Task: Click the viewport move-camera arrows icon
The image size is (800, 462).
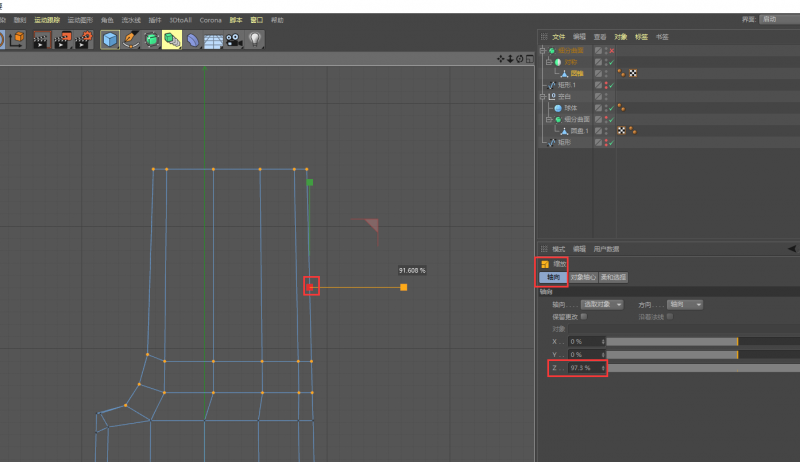Action: pos(501,59)
